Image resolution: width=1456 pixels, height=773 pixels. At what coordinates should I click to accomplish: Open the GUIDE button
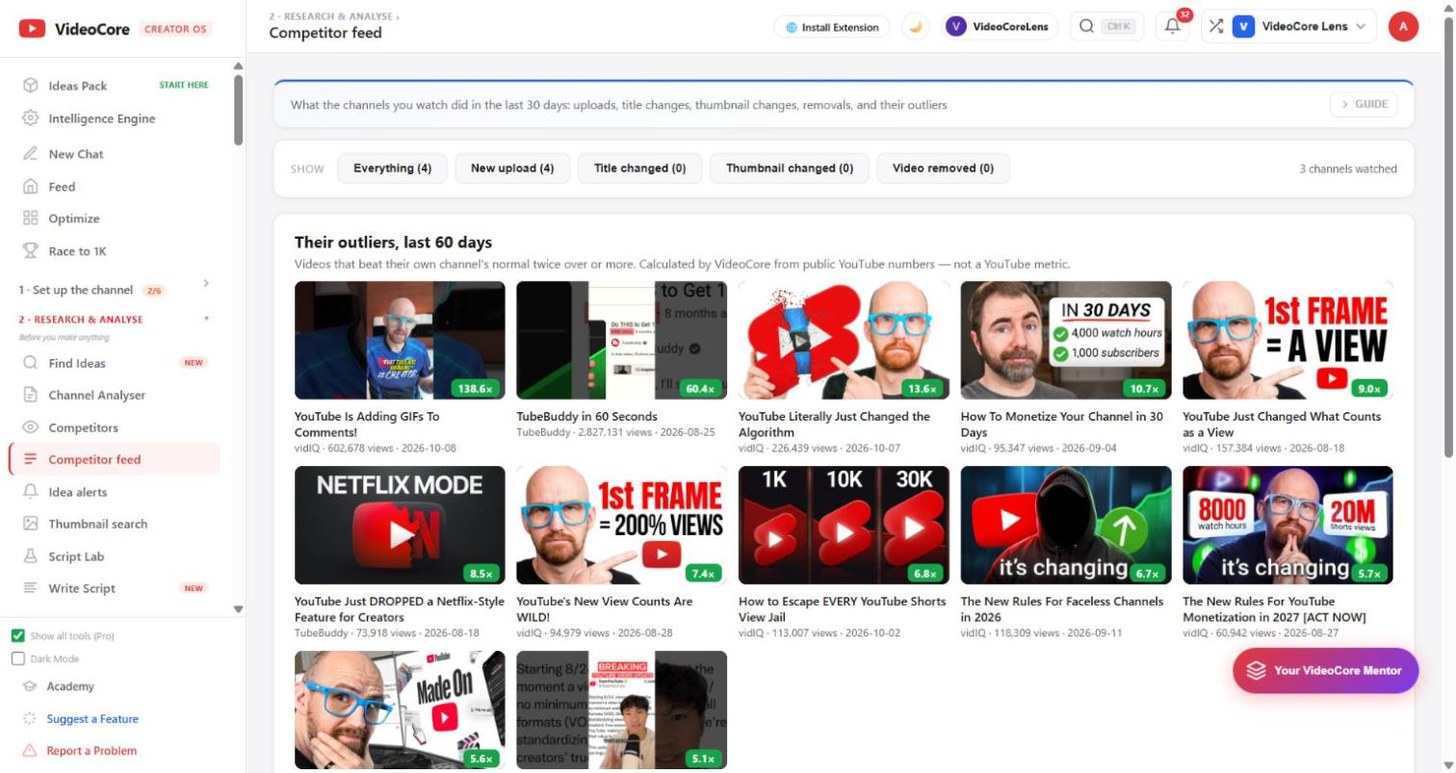(1364, 104)
